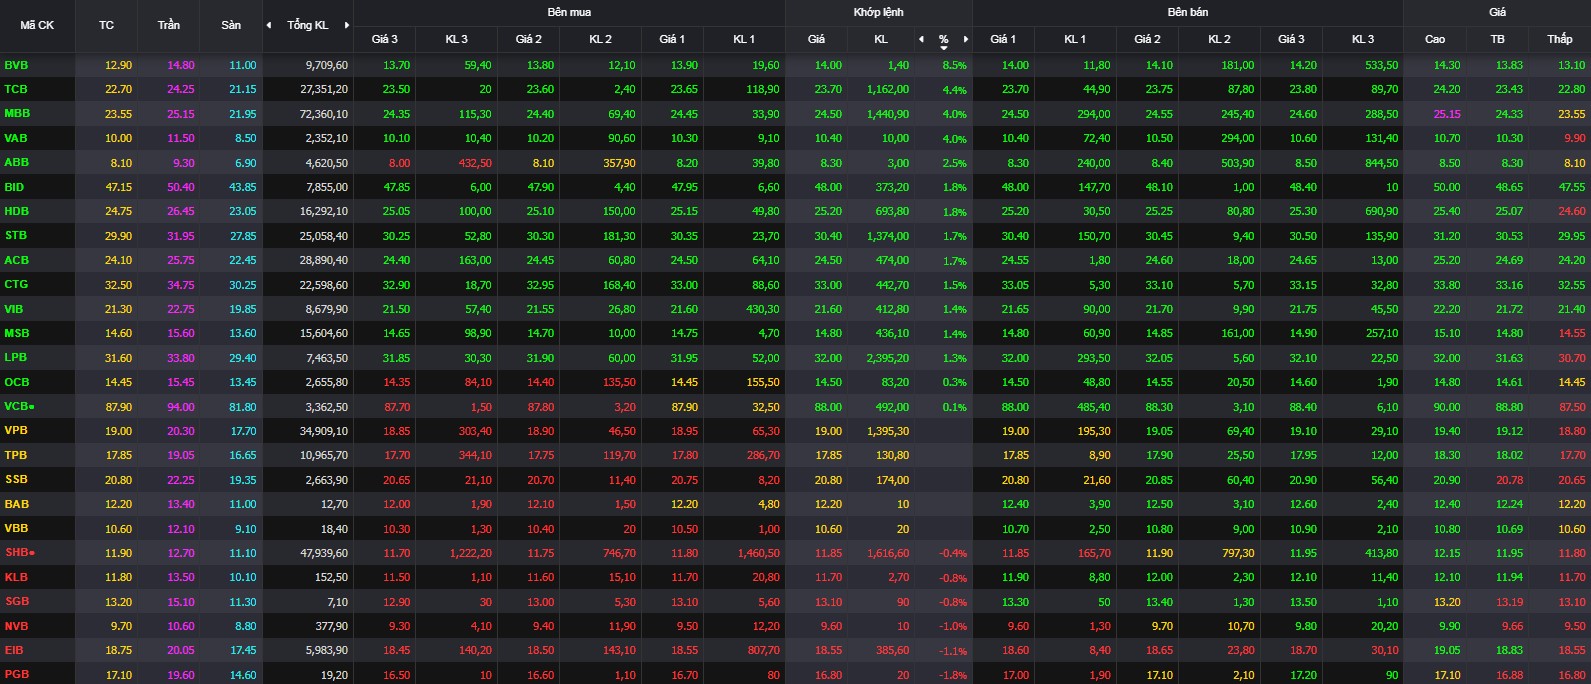Select STB floor price 27.85
This screenshot has width=1591, height=684.
243,236
